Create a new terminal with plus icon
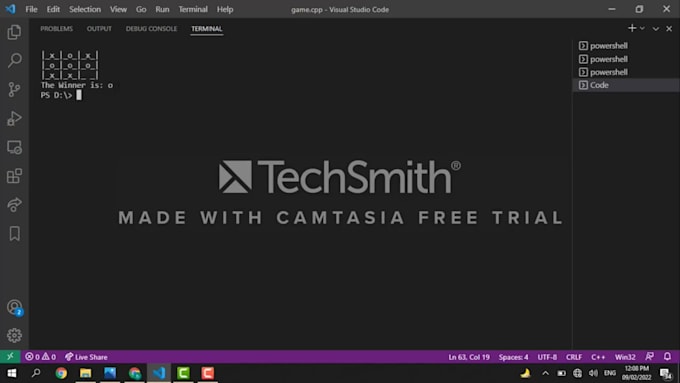This screenshot has height=383, width=680. (x=632, y=28)
